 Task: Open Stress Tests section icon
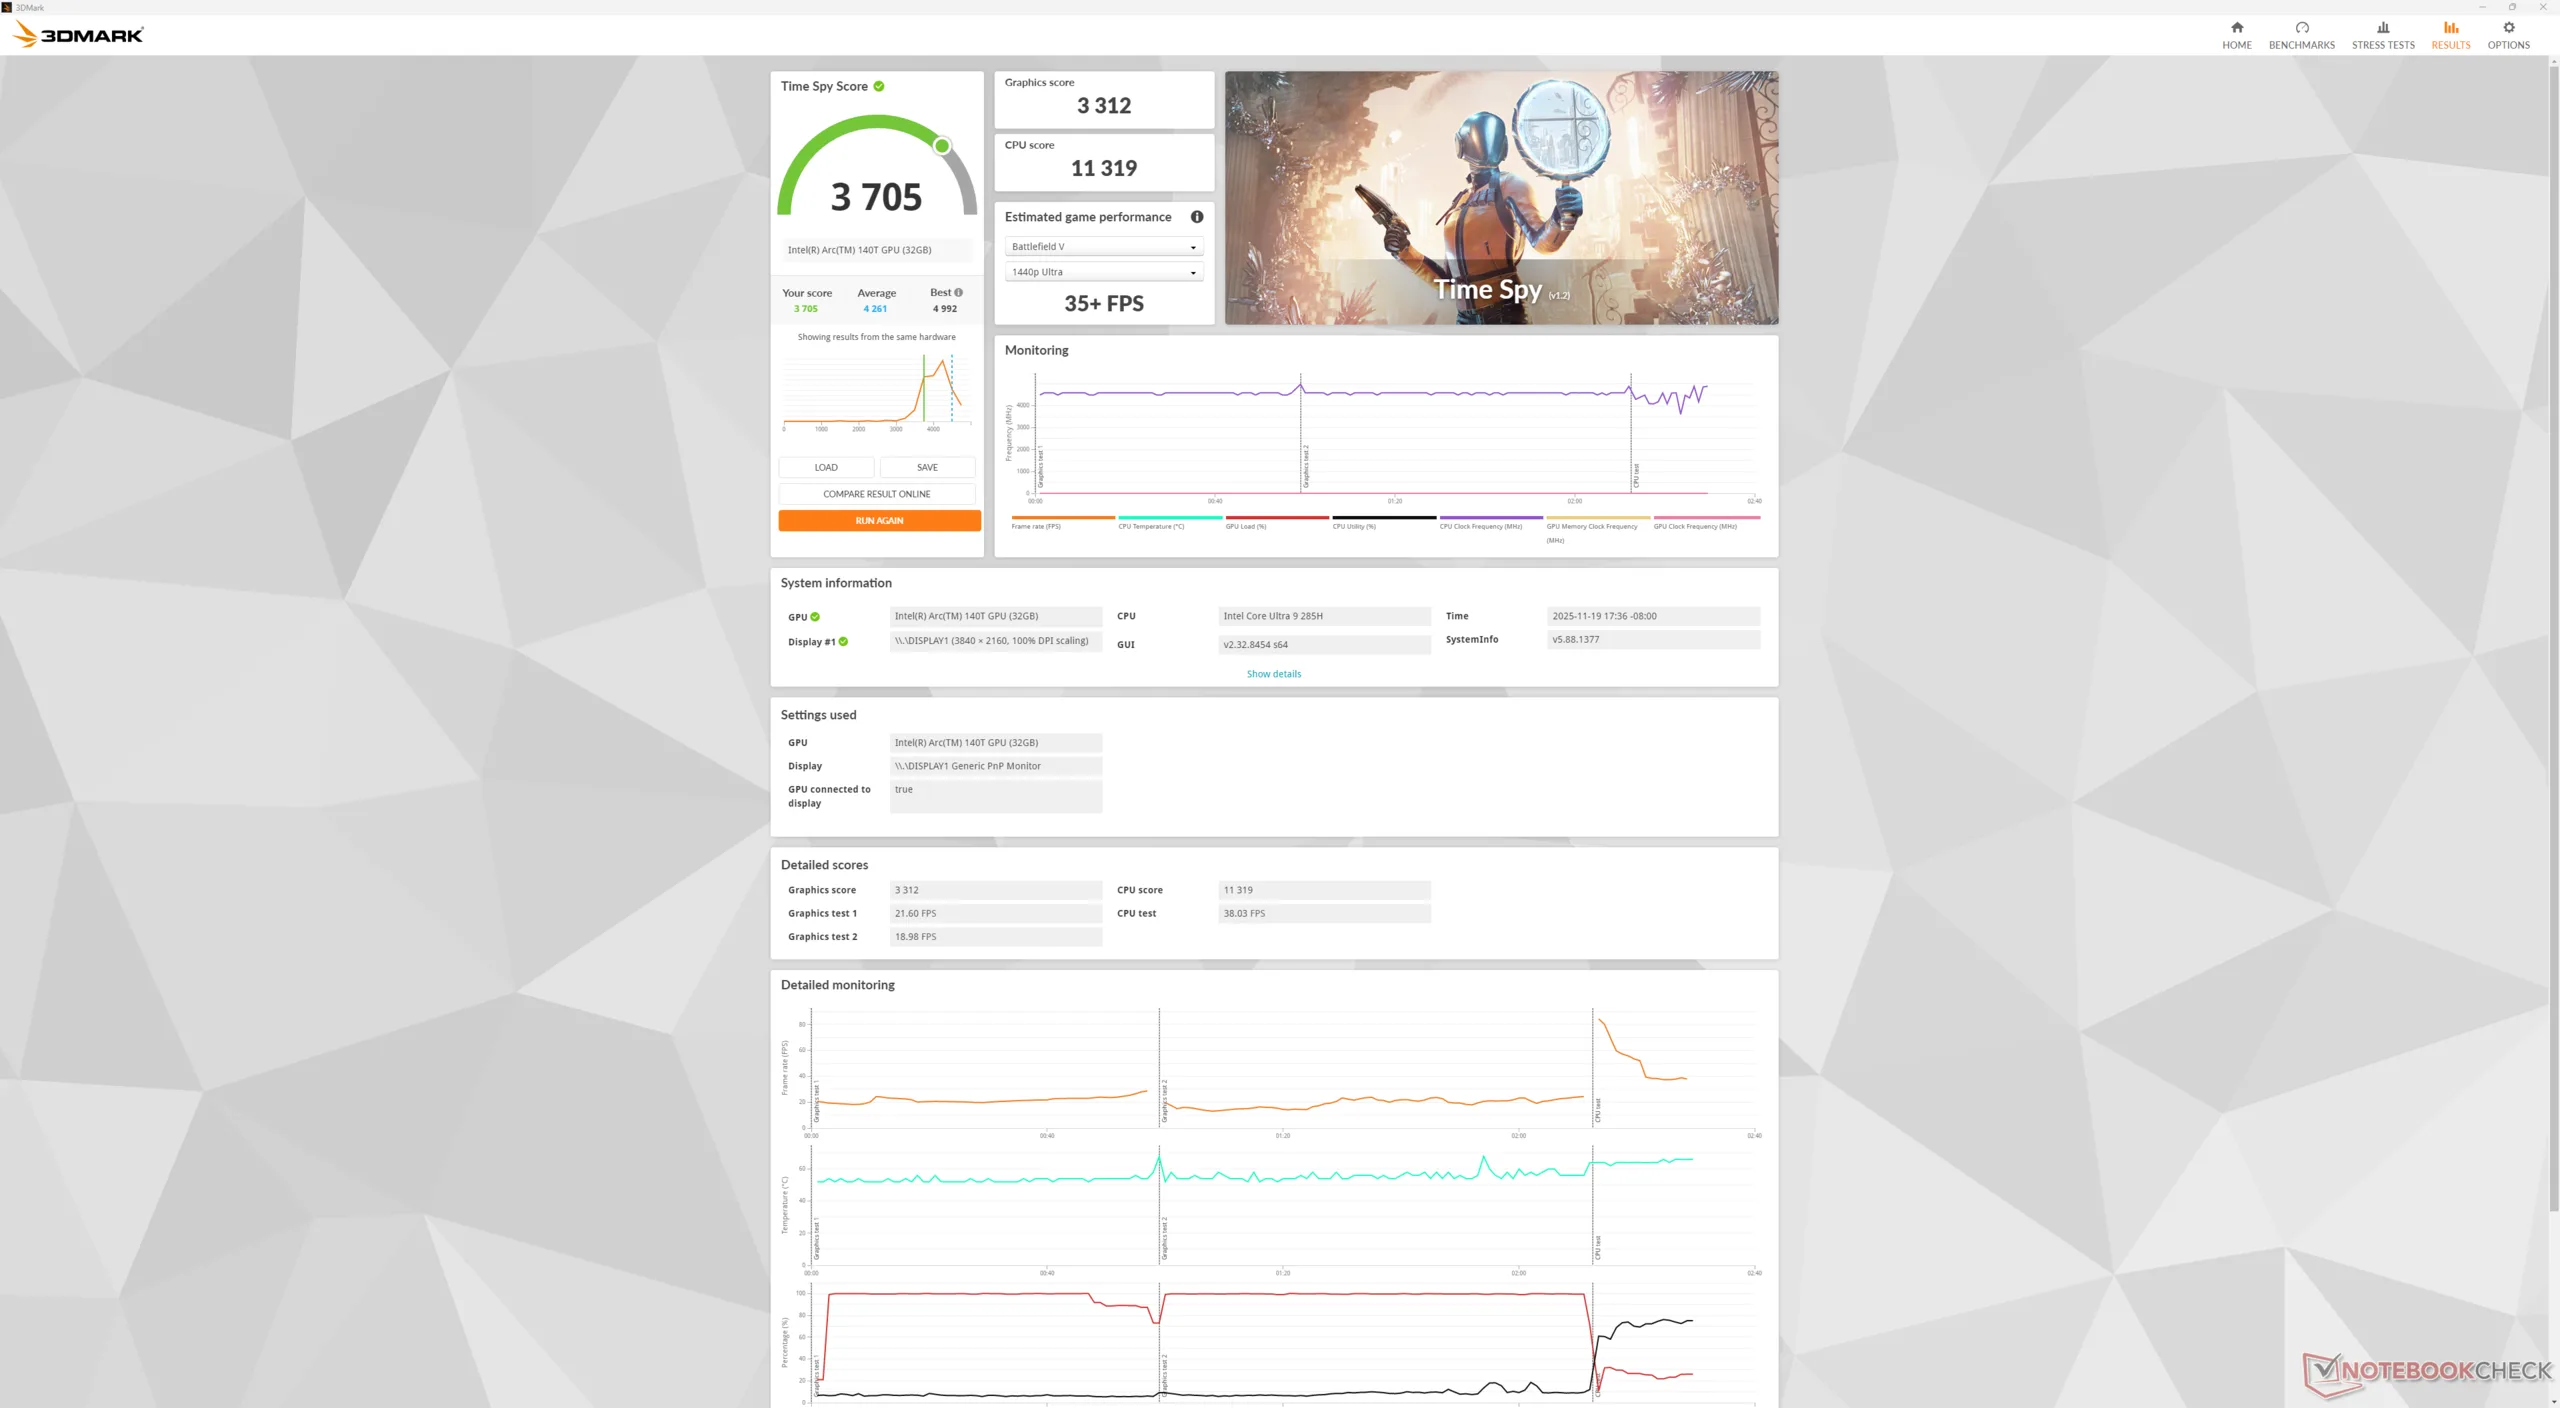point(2382,28)
